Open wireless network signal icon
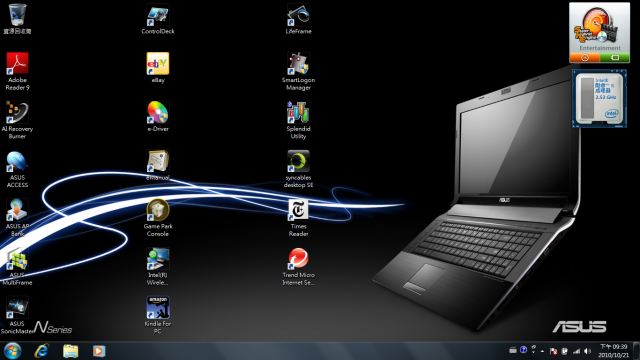Screen dimensions: 640x360 [576, 351]
